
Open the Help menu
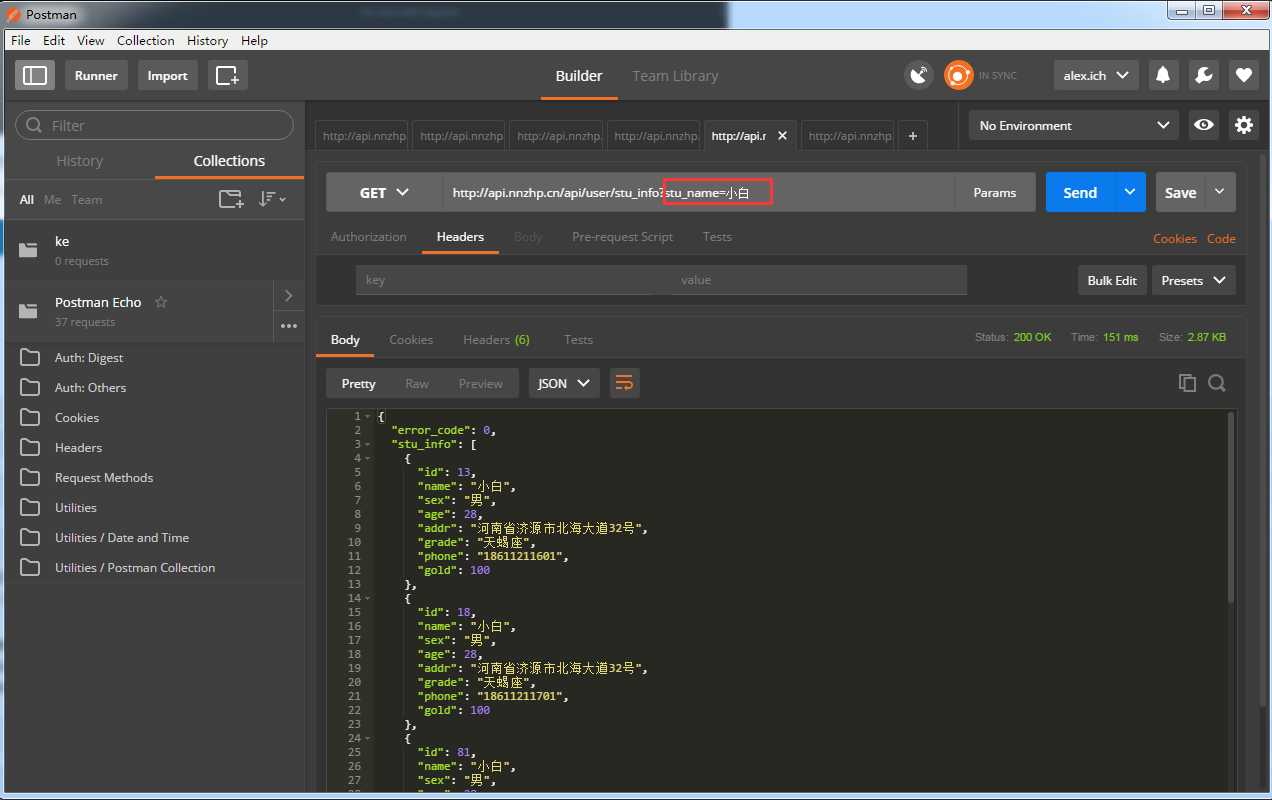254,40
